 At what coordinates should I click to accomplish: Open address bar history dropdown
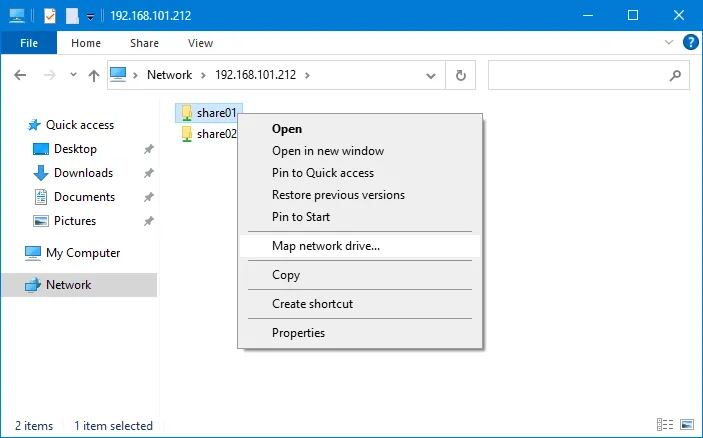(x=432, y=75)
